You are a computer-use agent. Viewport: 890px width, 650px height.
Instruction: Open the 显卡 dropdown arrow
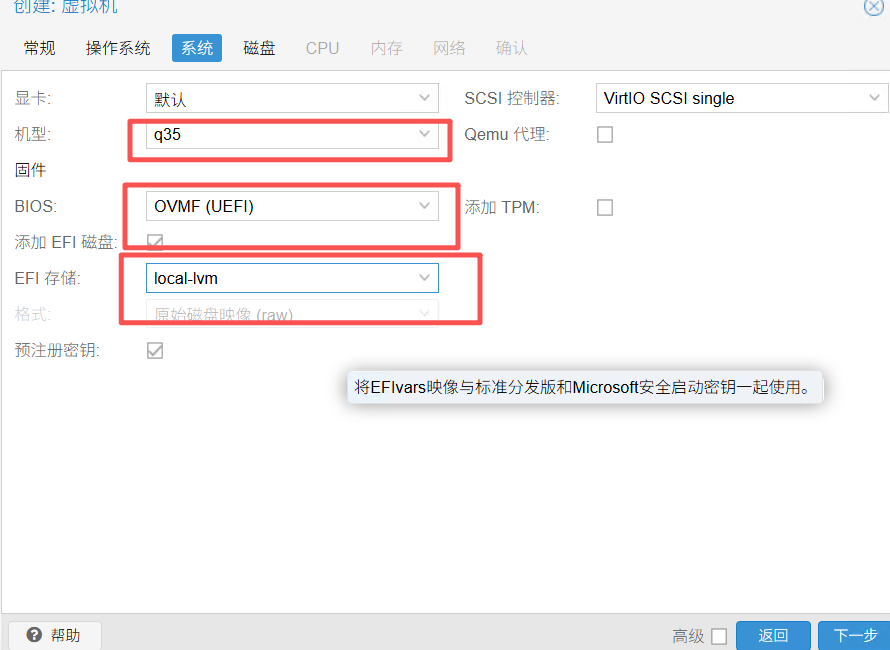point(424,98)
